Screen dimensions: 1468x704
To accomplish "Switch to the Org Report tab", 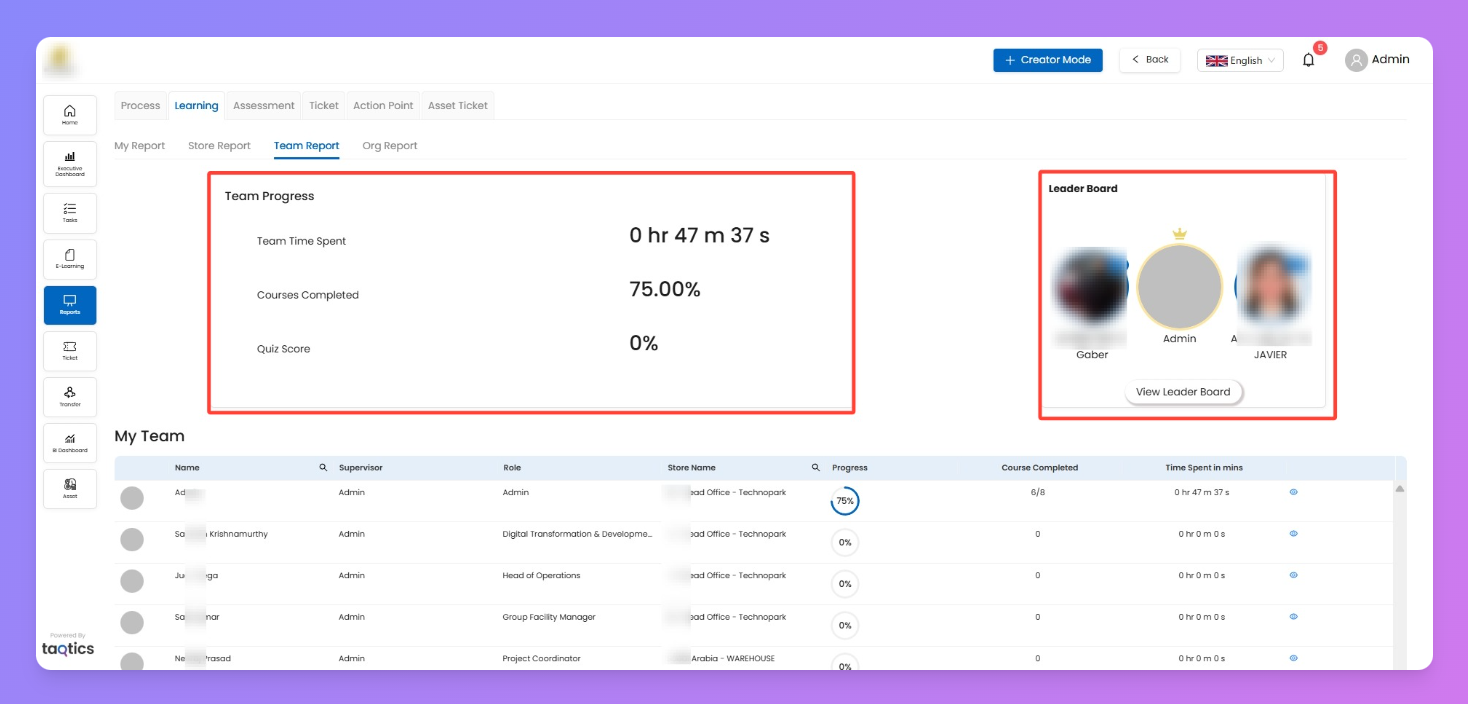I will [x=390, y=146].
